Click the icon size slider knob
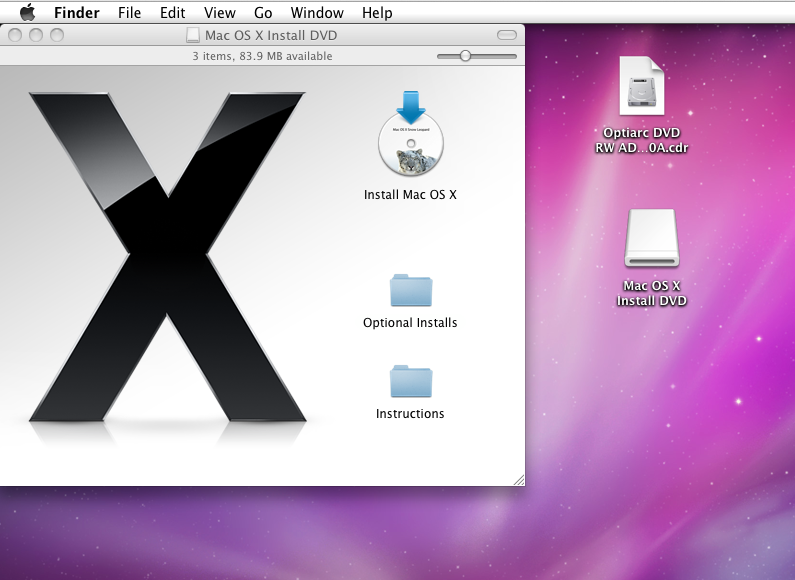The width and height of the screenshot is (795, 580). (465, 56)
